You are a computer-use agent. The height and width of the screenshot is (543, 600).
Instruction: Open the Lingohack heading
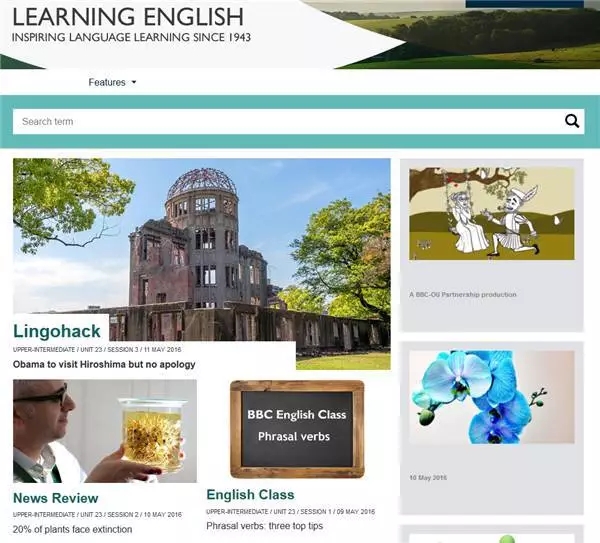[x=55, y=330]
